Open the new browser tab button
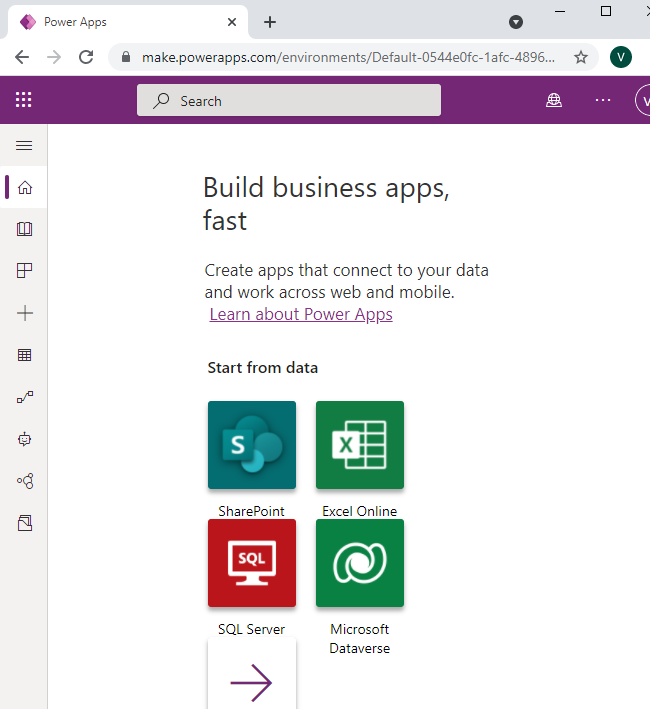 click(x=270, y=22)
